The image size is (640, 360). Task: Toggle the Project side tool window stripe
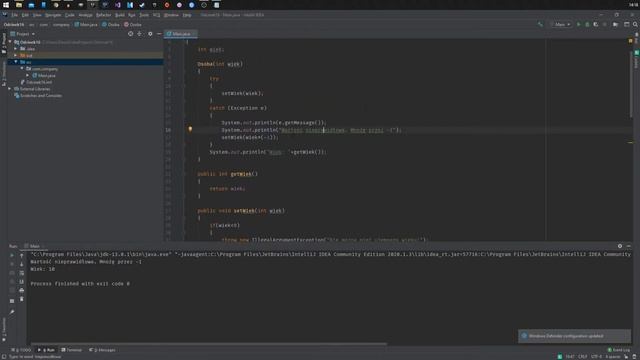pos(4,43)
